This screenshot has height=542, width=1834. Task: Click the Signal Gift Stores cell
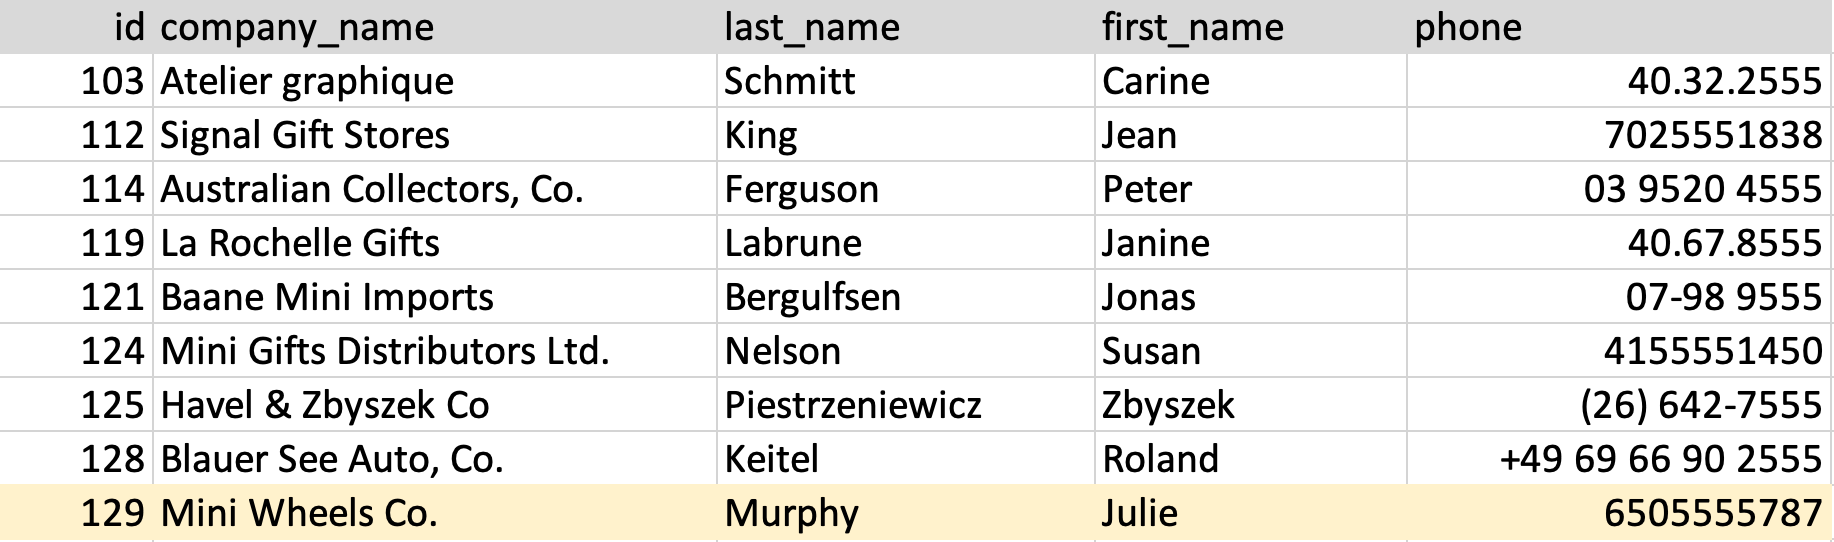[305, 135]
